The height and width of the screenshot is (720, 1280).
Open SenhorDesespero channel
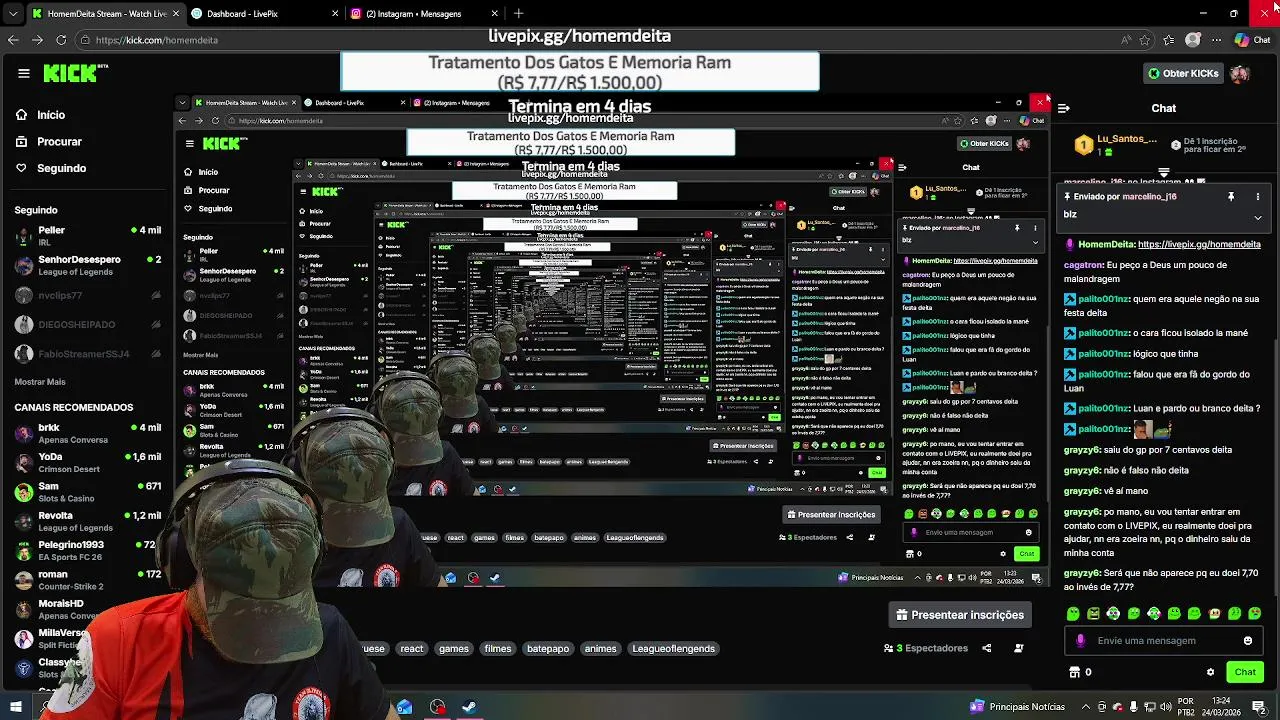coord(87,265)
